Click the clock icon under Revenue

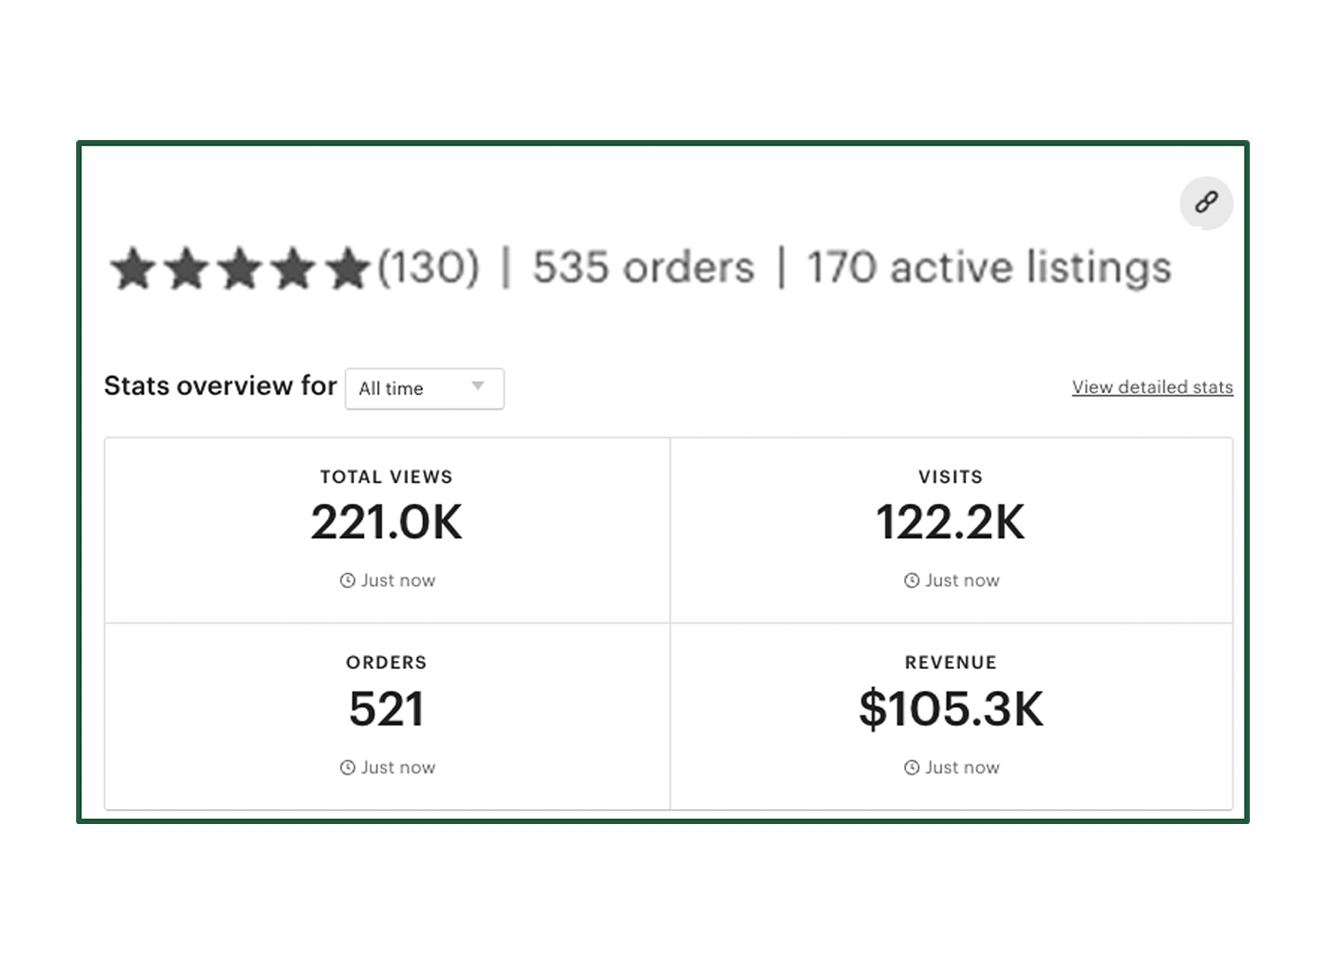click(911, 768)
